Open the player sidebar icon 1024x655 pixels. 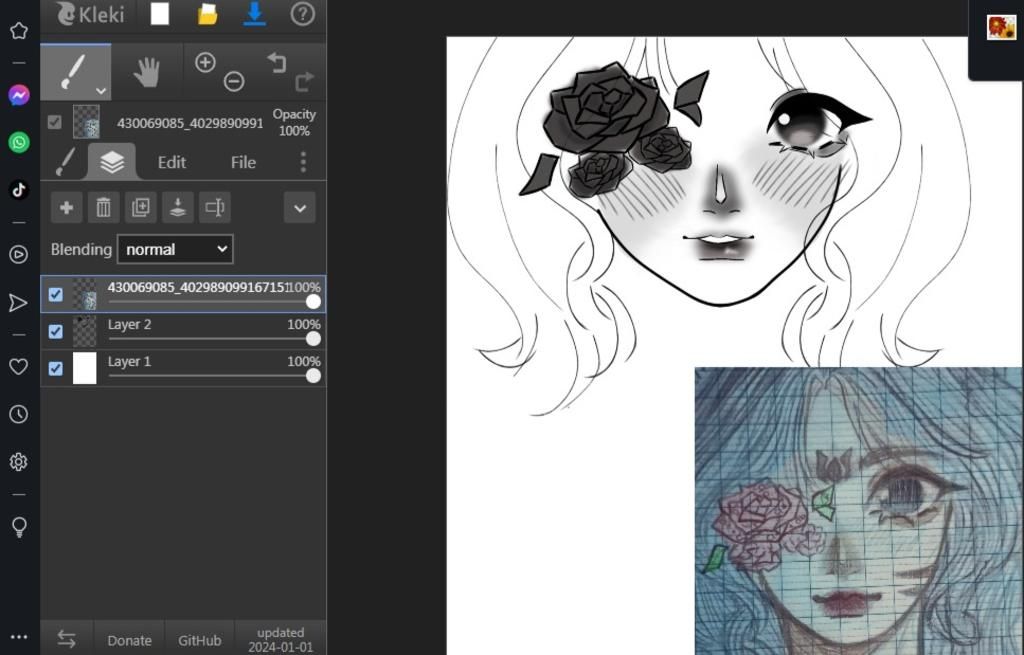[19, 254]
